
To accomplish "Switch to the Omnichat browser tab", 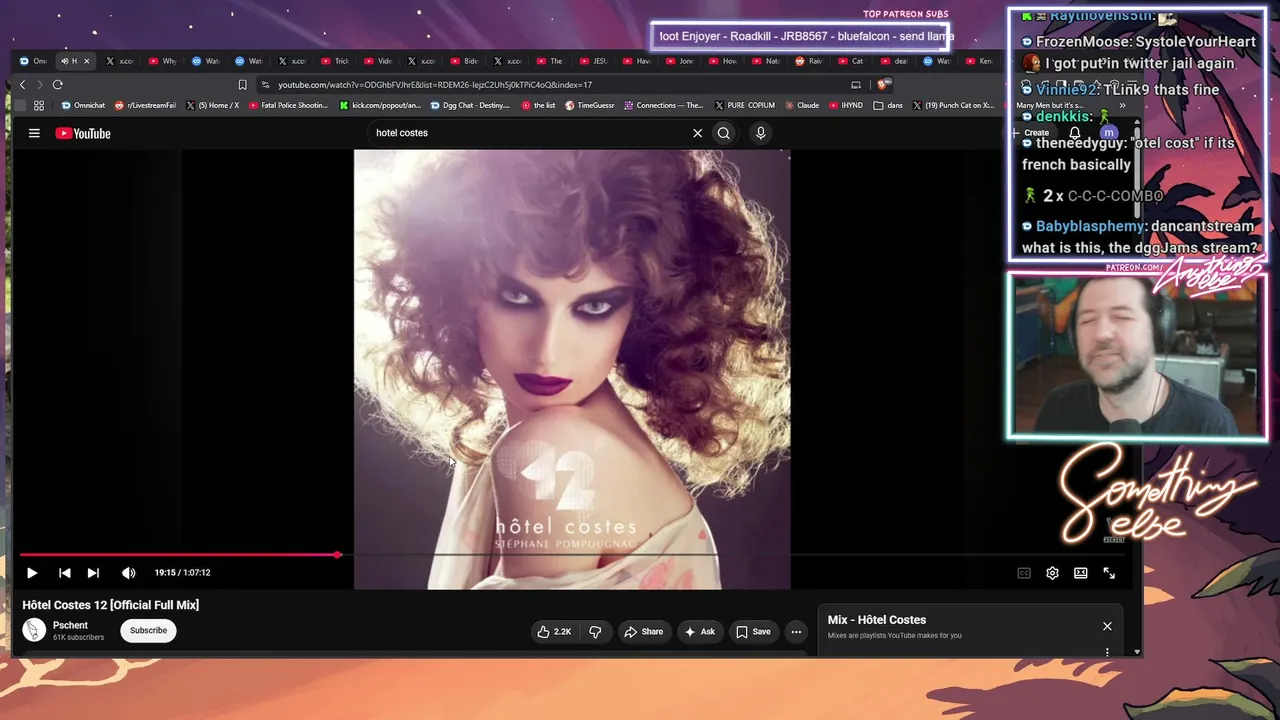I will click(x=34, y=61).
